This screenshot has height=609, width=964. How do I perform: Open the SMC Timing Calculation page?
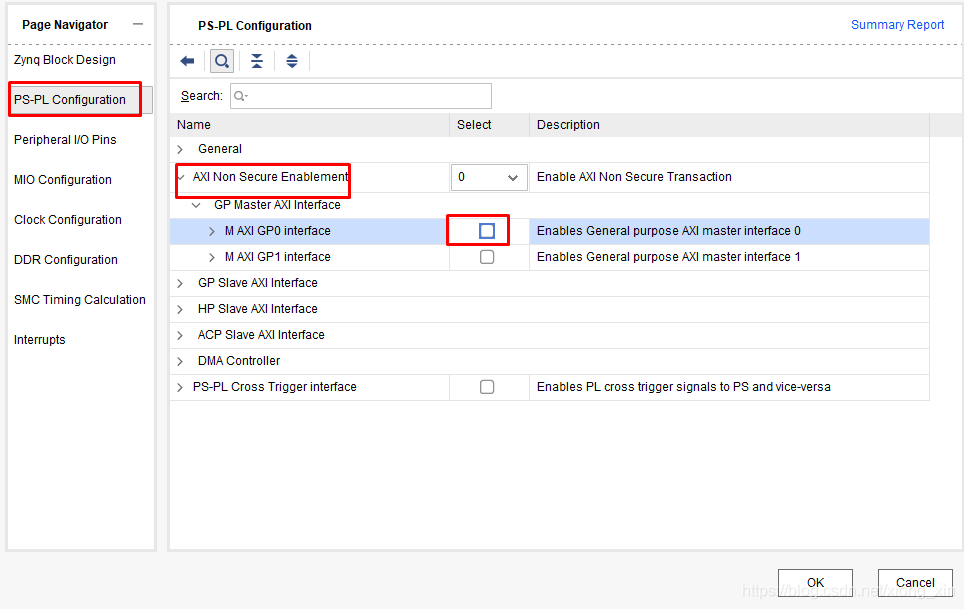pos(80,299)
